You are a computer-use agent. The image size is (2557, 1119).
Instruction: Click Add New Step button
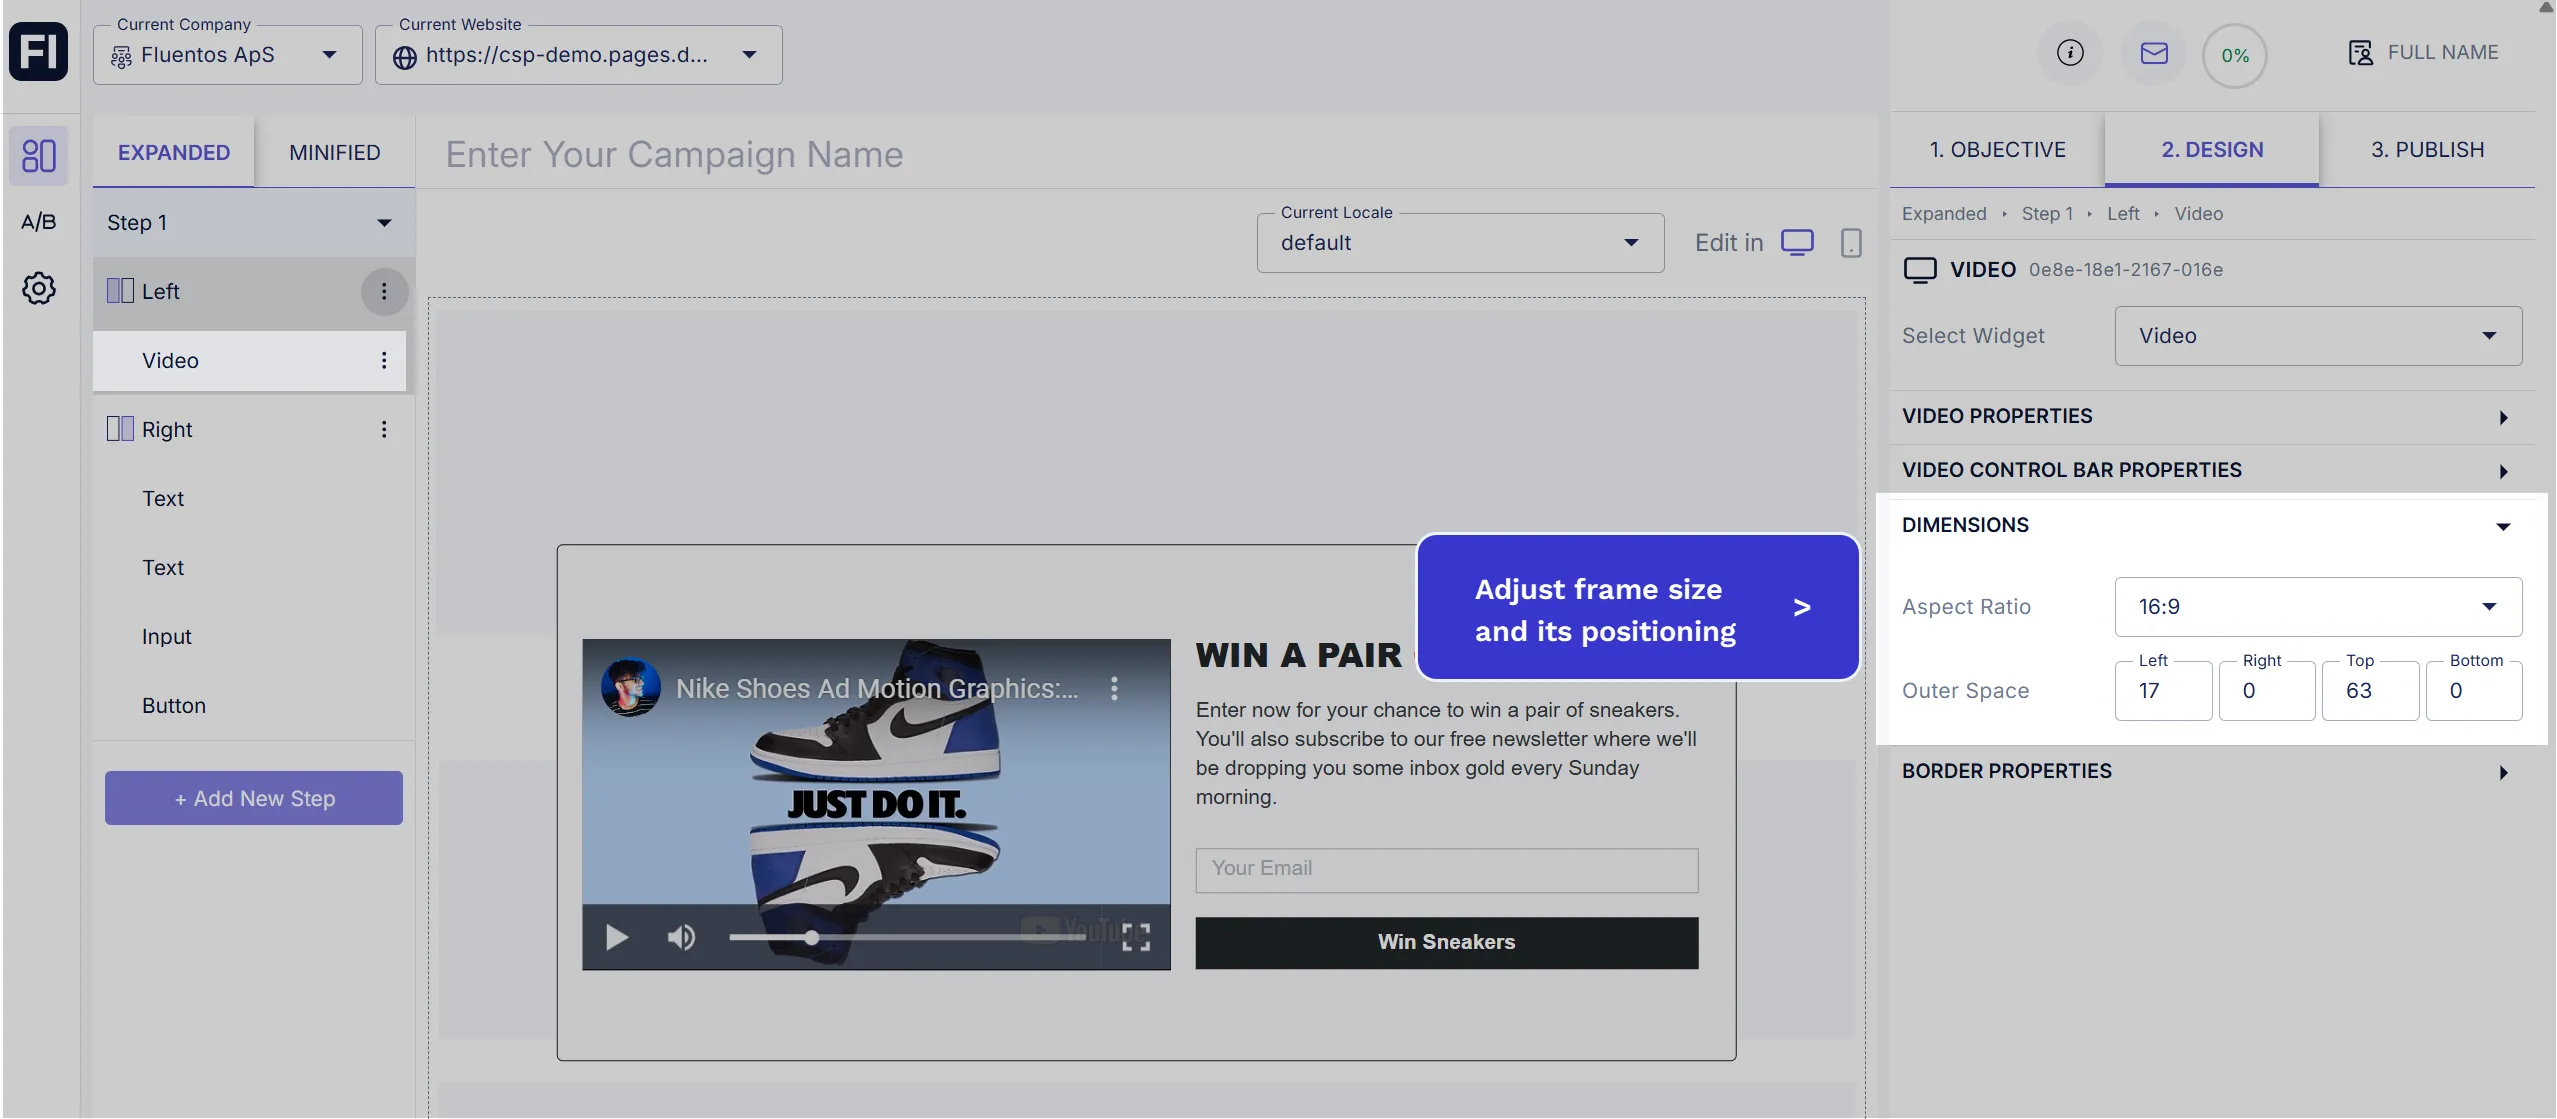[x=254, y=798]
